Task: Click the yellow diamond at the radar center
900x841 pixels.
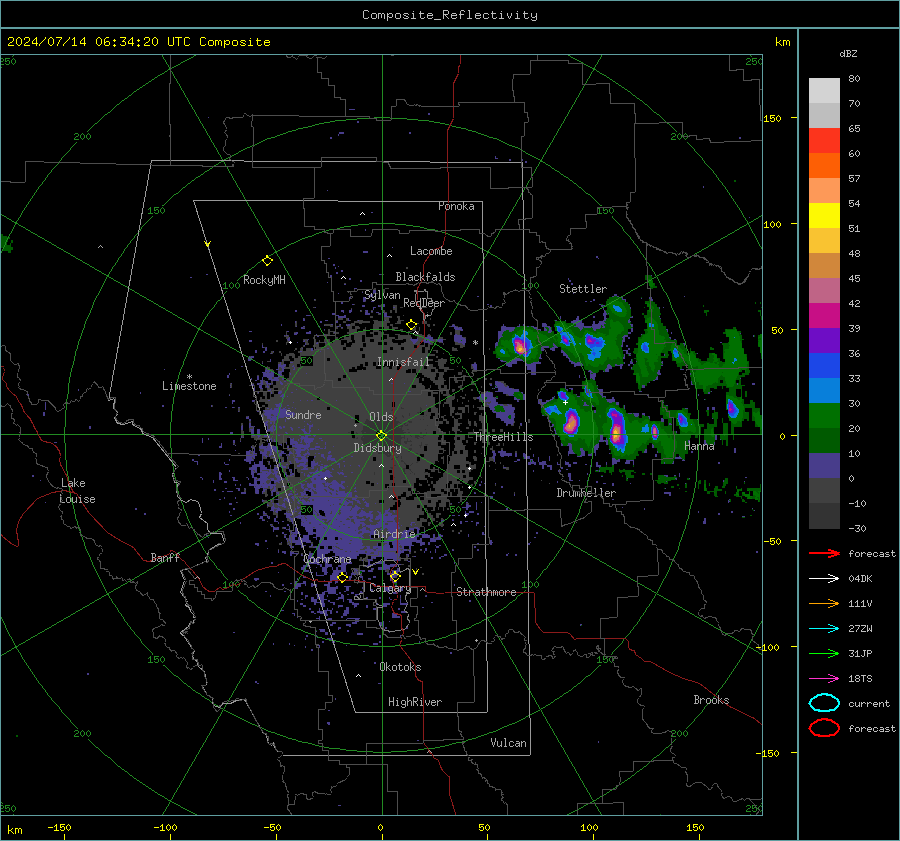Action: pyautogui.click(x=381, y=436)
